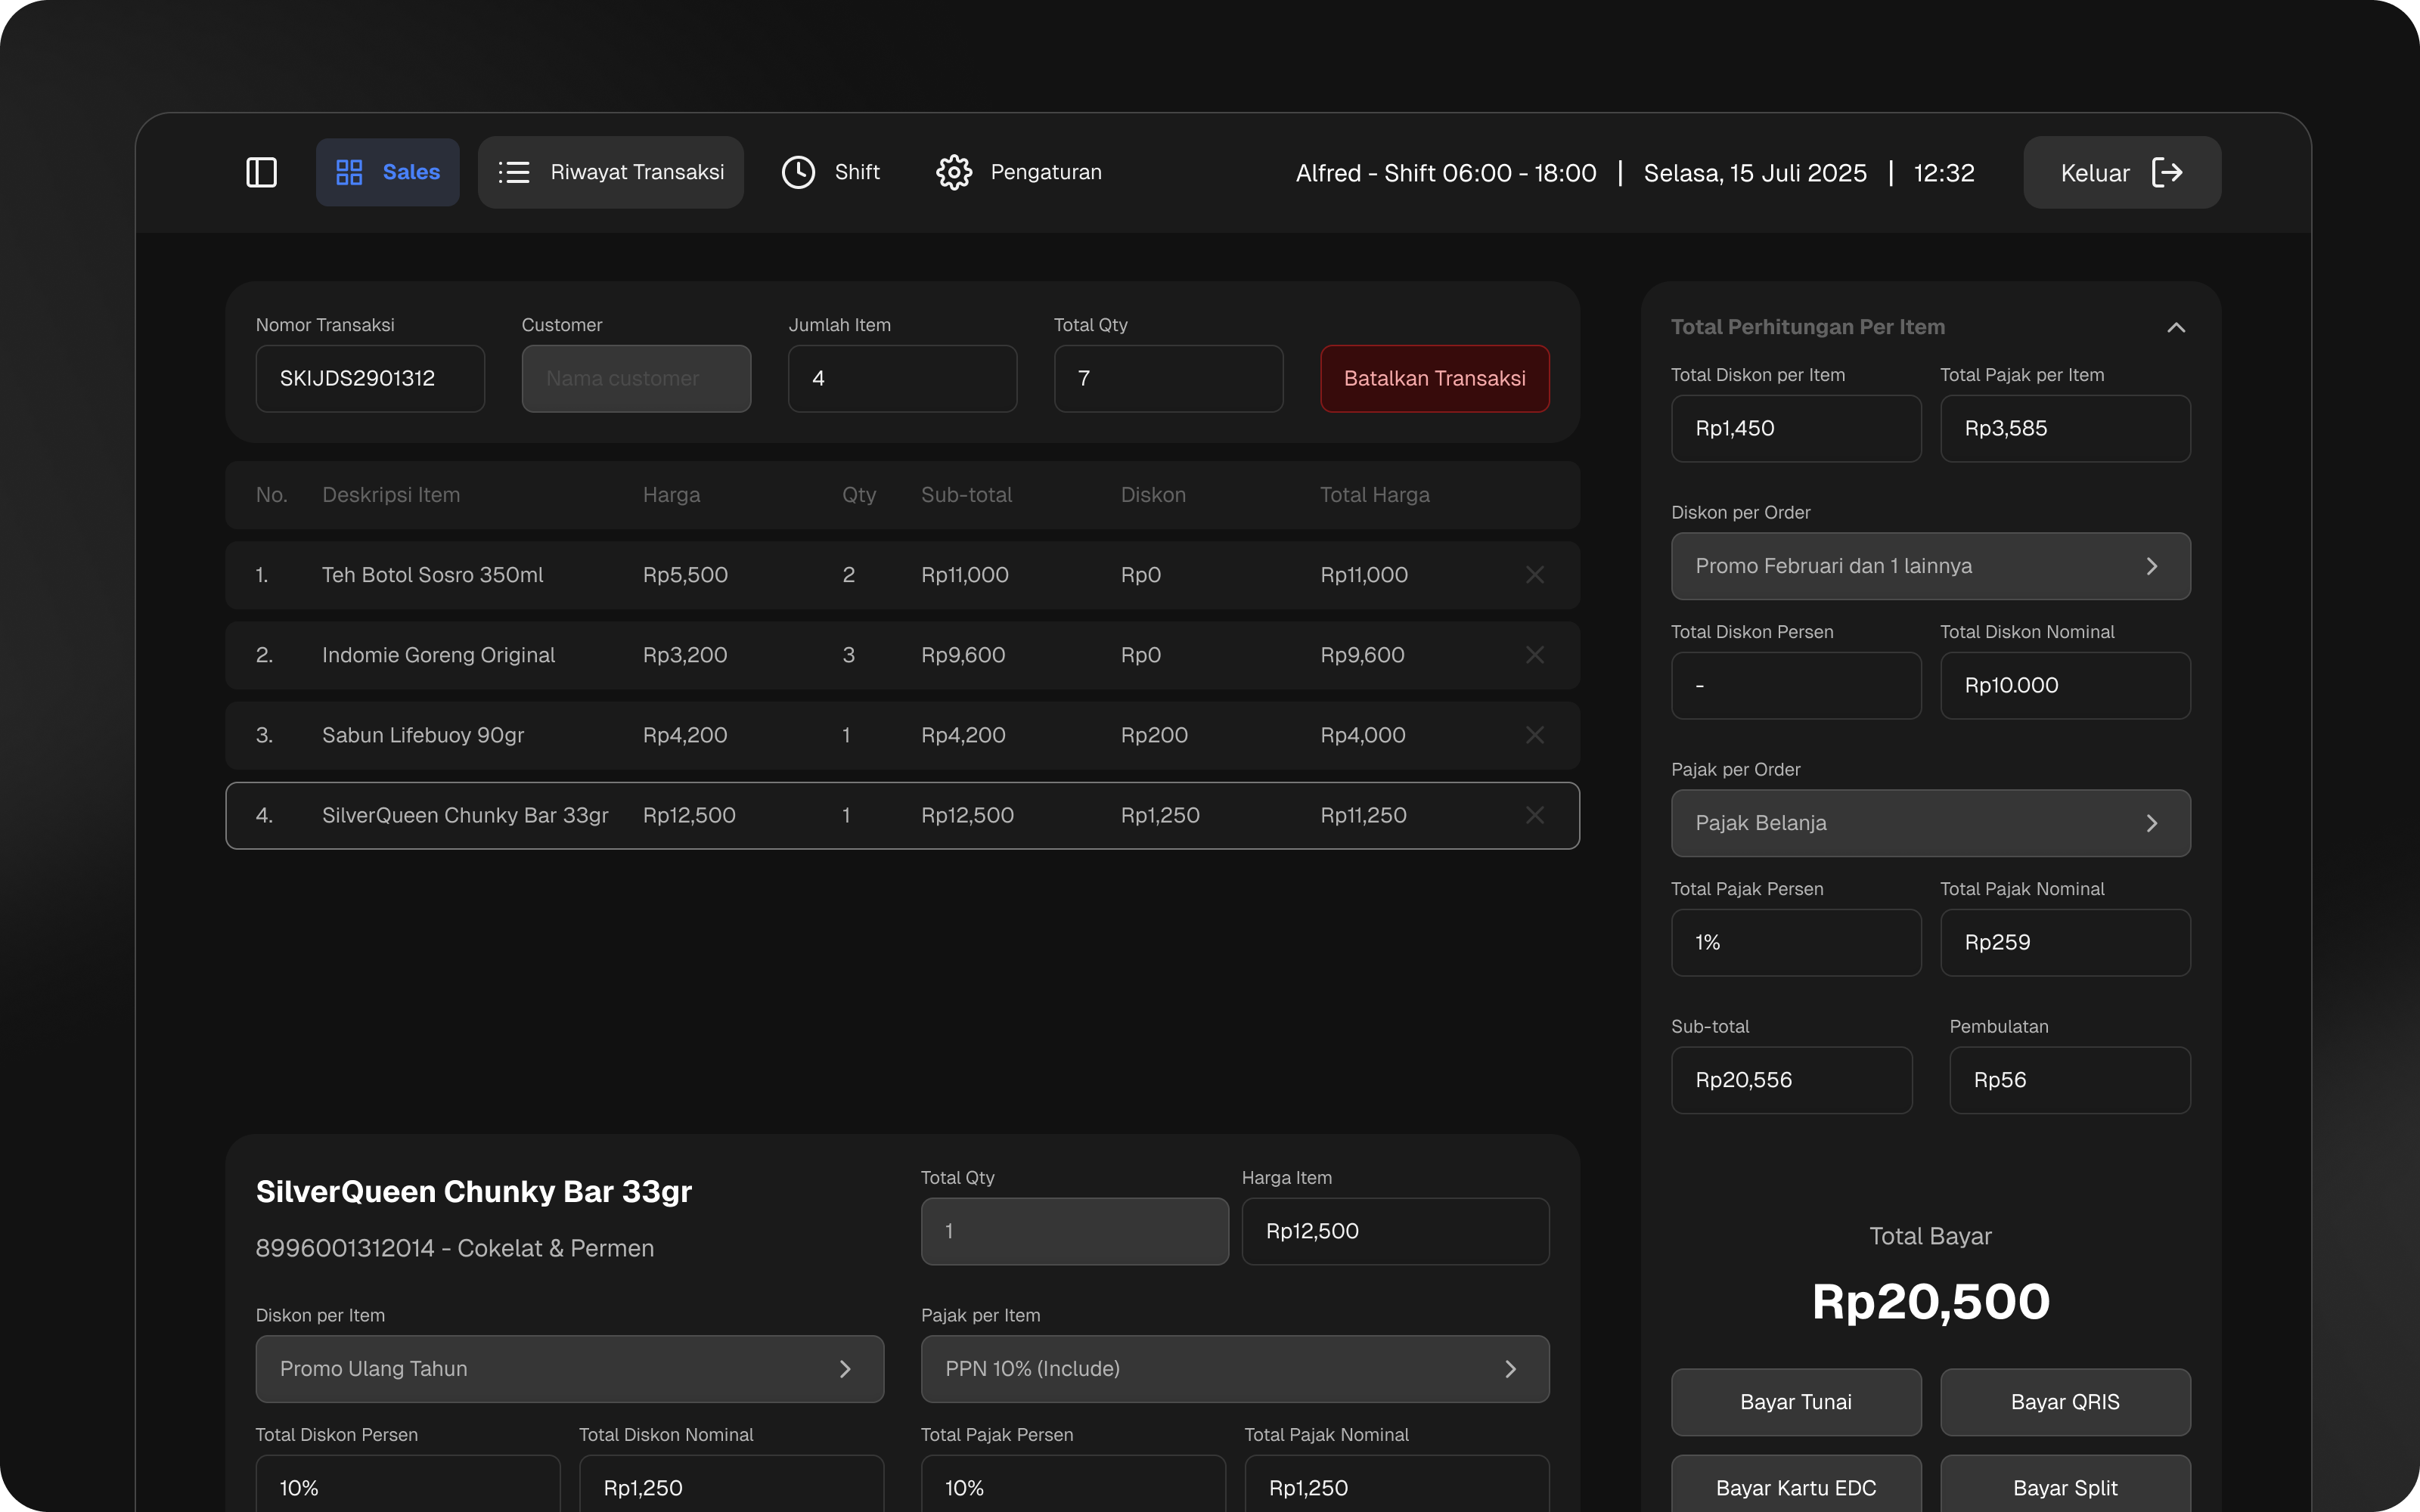The width and height of the screenshot is (2420, 1512).
Task: Remove Sabun Lifebuoy 90gr row
Action: click(x=1534, y=735)
